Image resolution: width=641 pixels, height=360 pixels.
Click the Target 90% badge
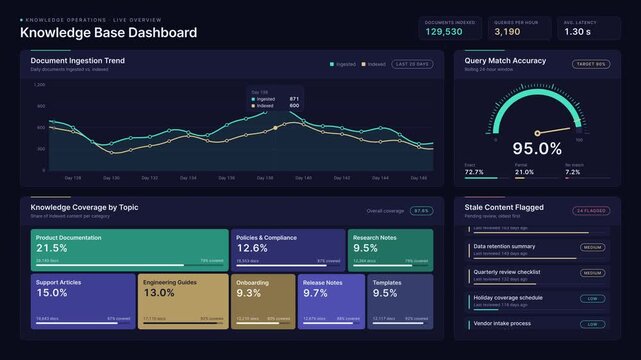(x=591, y=64)
